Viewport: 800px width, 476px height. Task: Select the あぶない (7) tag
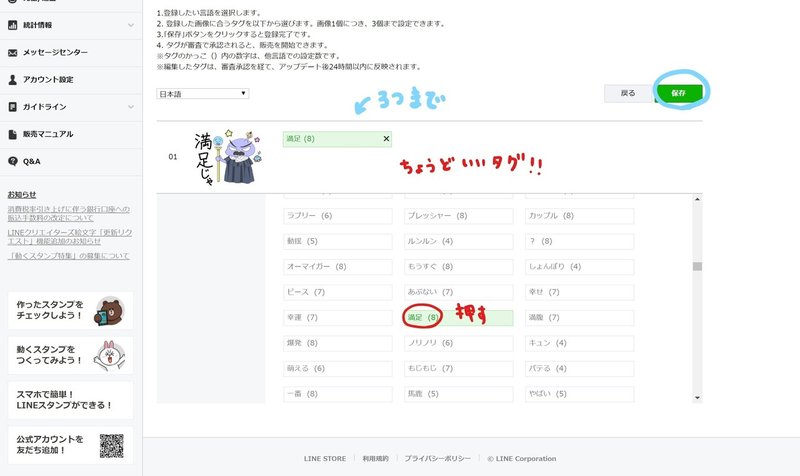[459, 292]
